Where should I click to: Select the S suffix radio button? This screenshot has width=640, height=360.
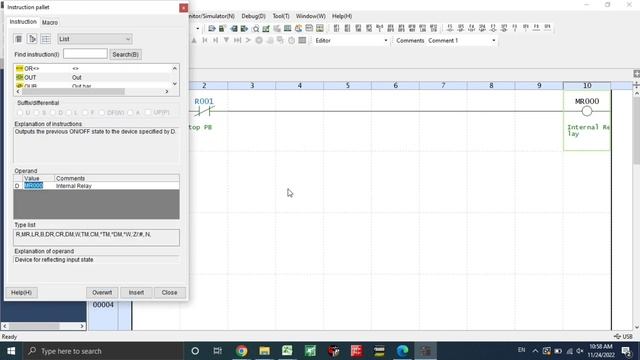36,112
